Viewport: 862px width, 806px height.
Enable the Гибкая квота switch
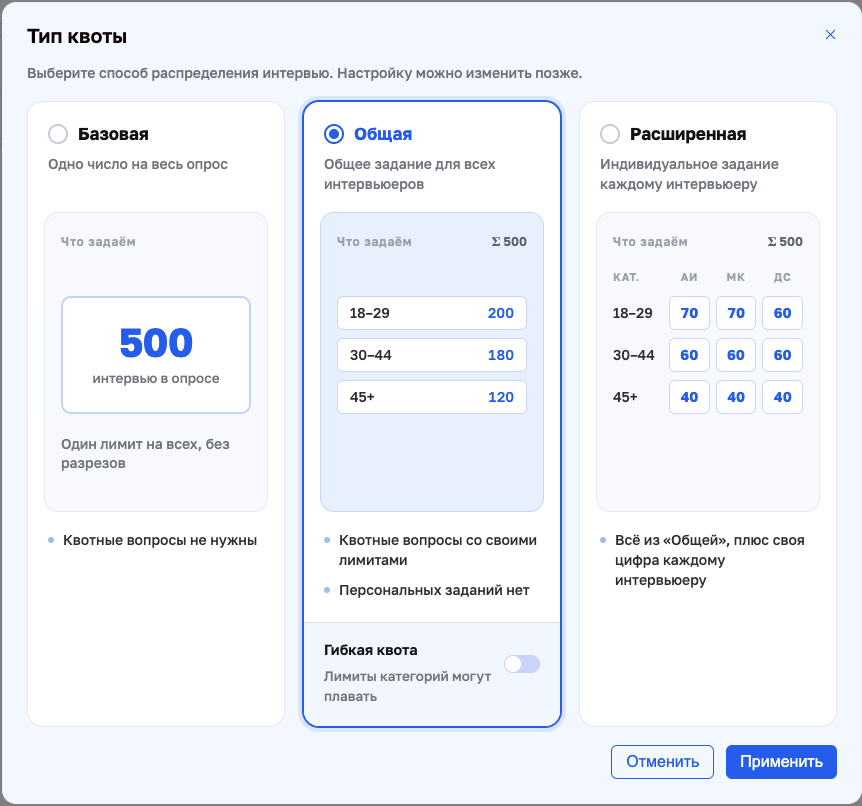522,664
